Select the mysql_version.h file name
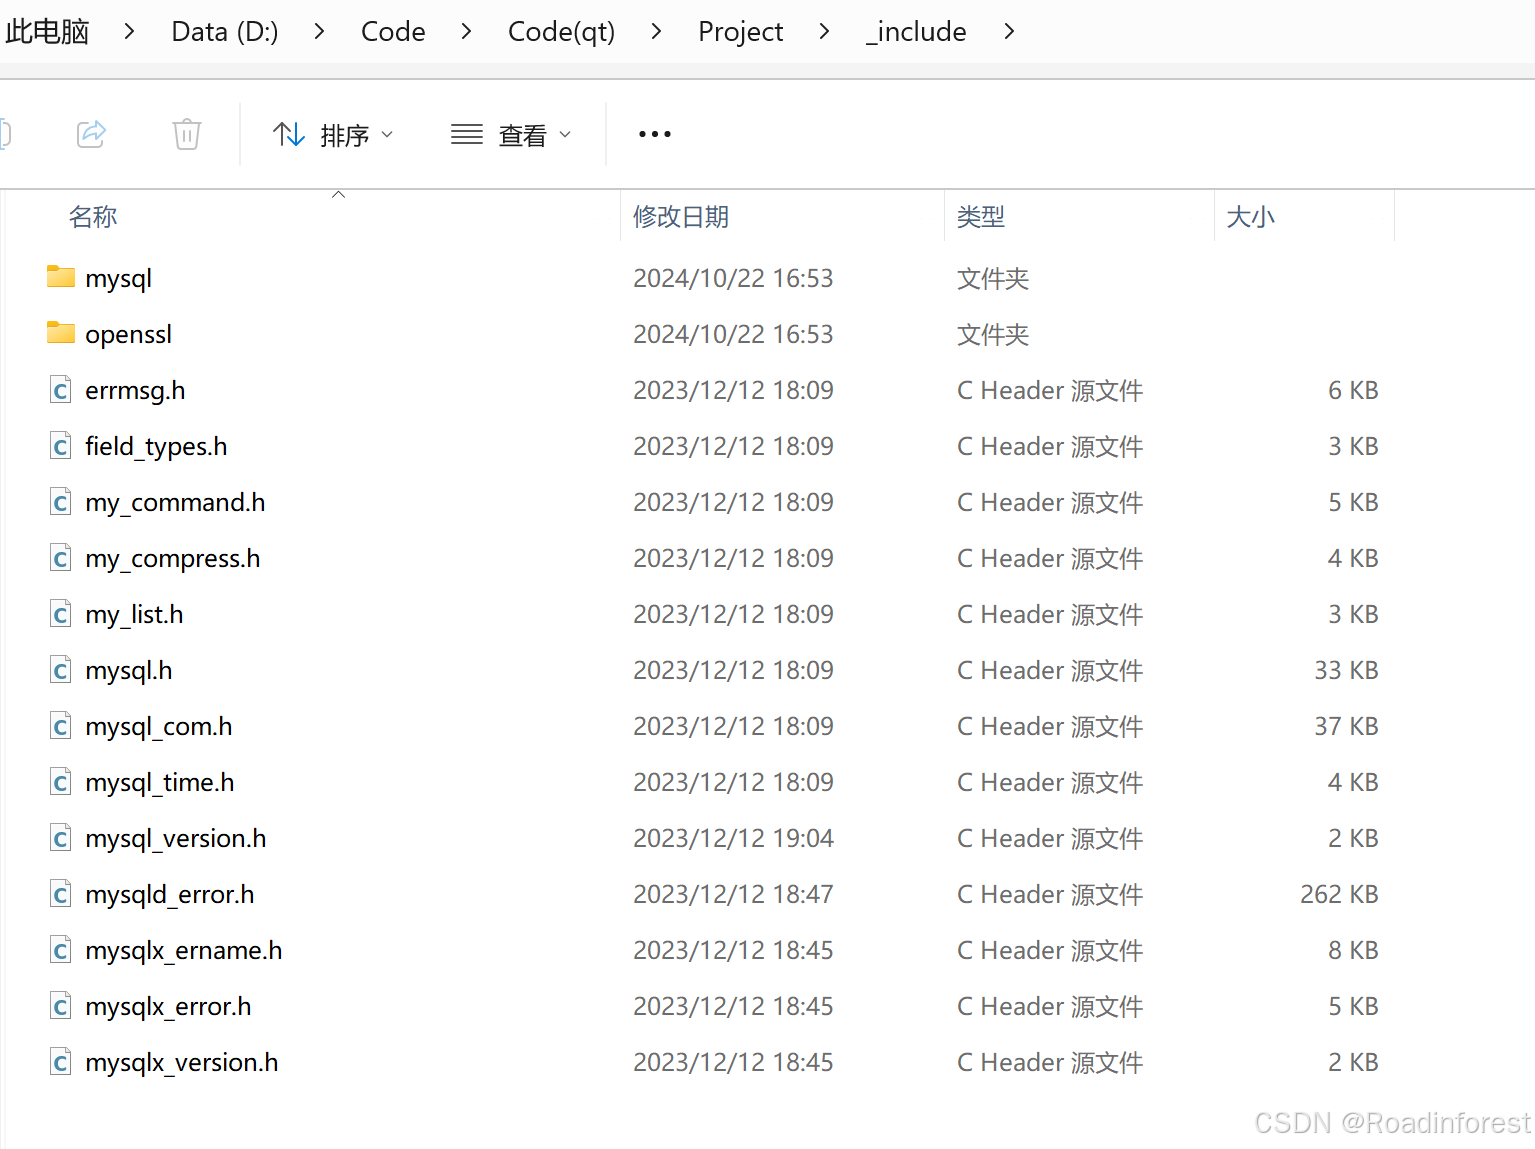The image size is (1535, 1149). (x=176, y=839)
